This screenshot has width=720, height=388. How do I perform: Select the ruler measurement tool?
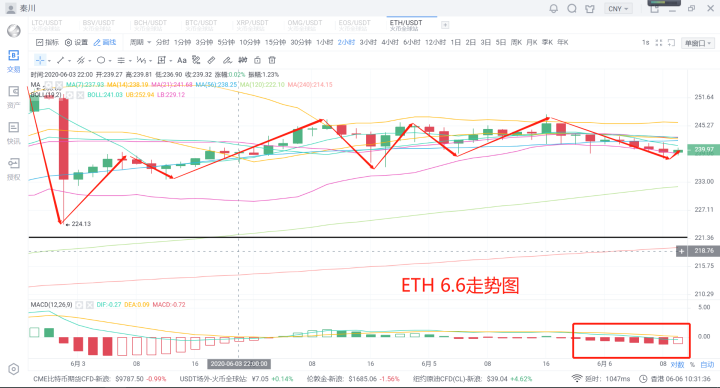point(211,60)
